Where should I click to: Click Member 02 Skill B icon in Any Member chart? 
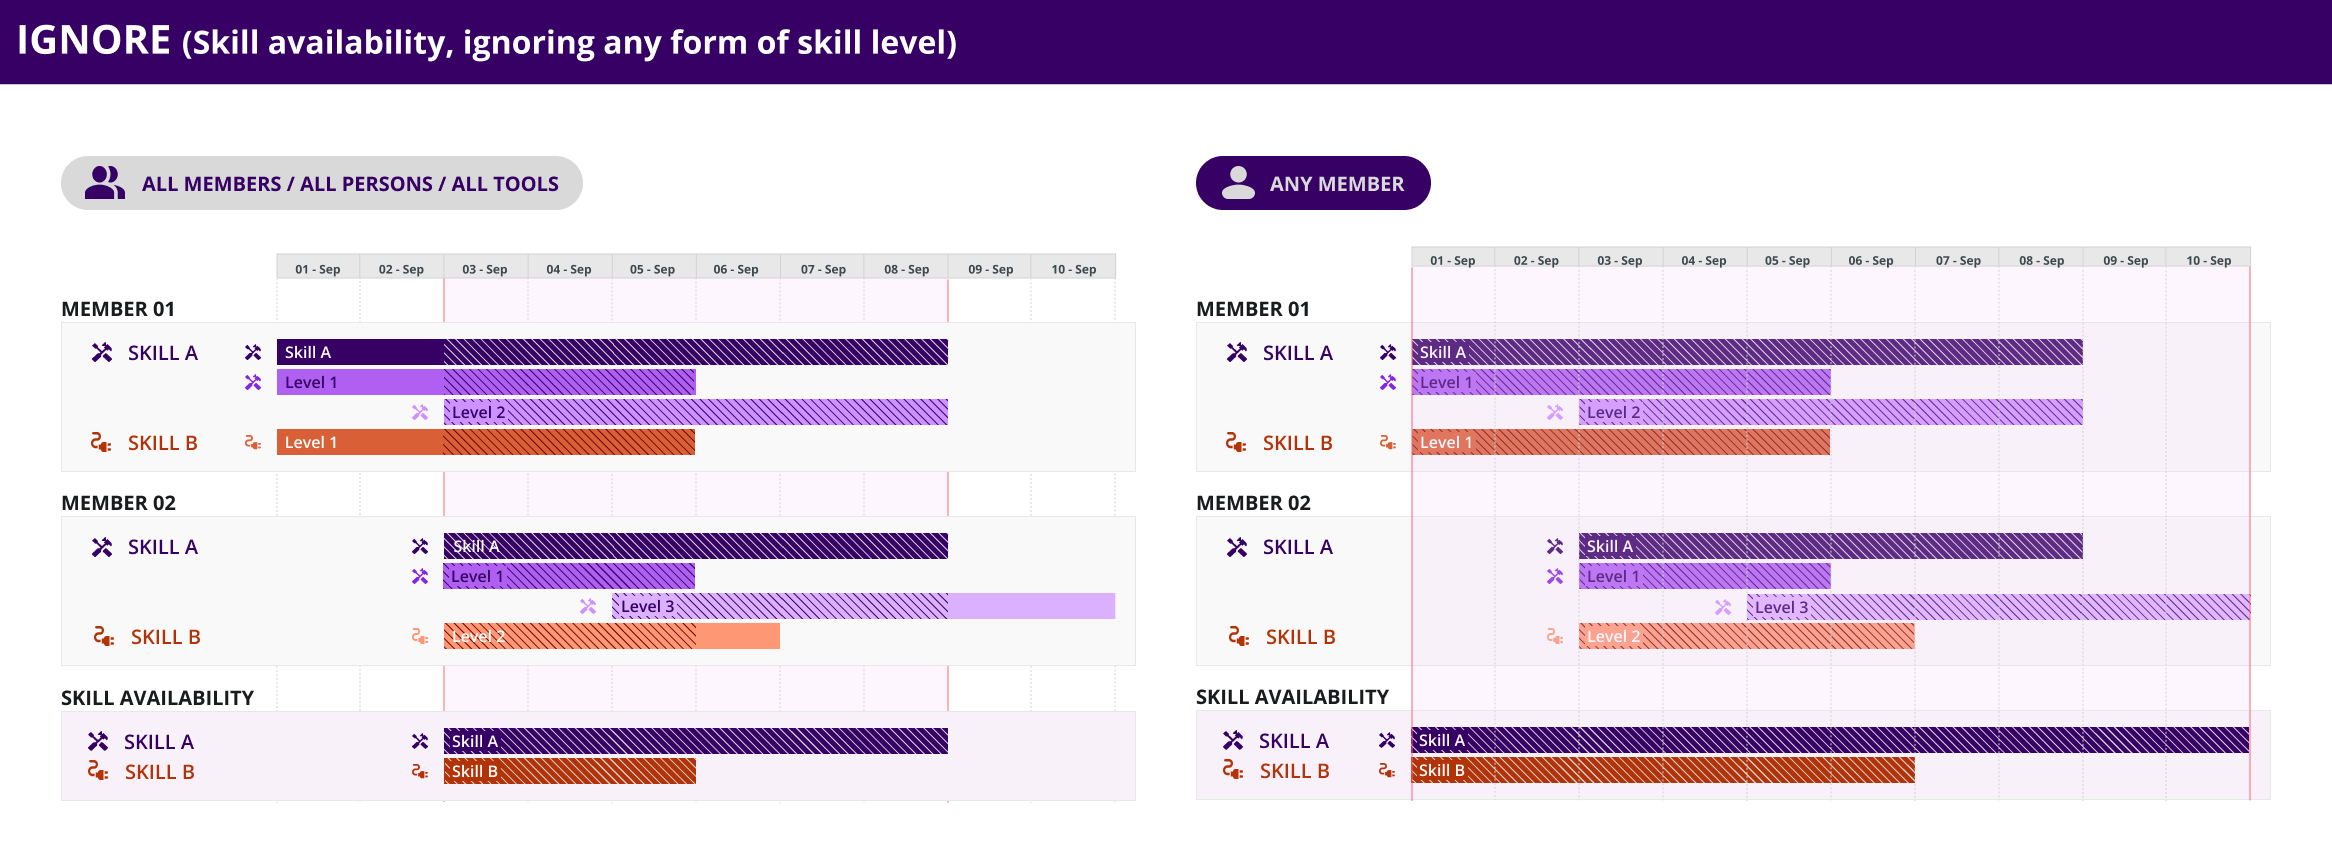tap(1238, 637)
